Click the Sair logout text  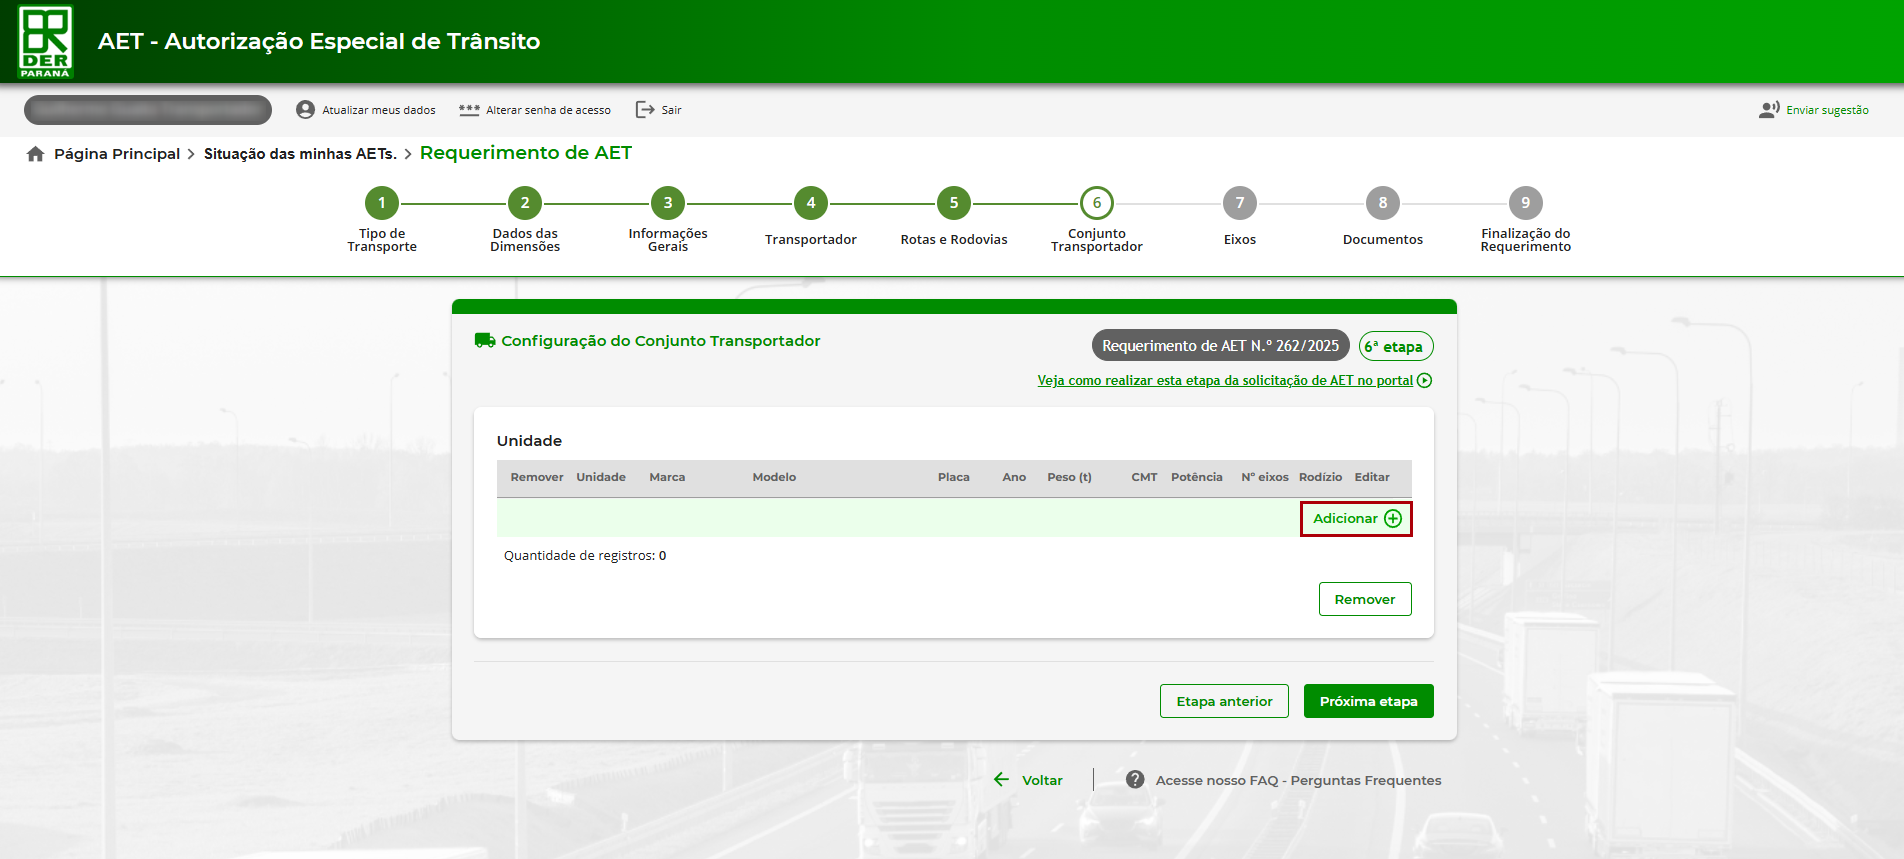671,110
